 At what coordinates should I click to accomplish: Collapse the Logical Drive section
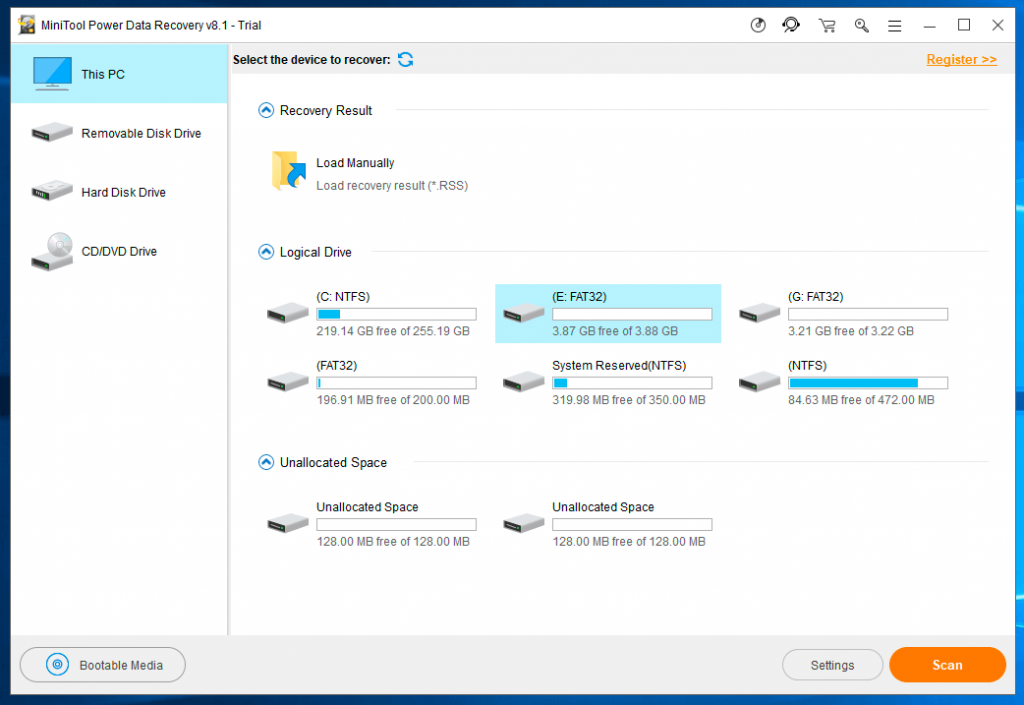click(x=266, y=252)
